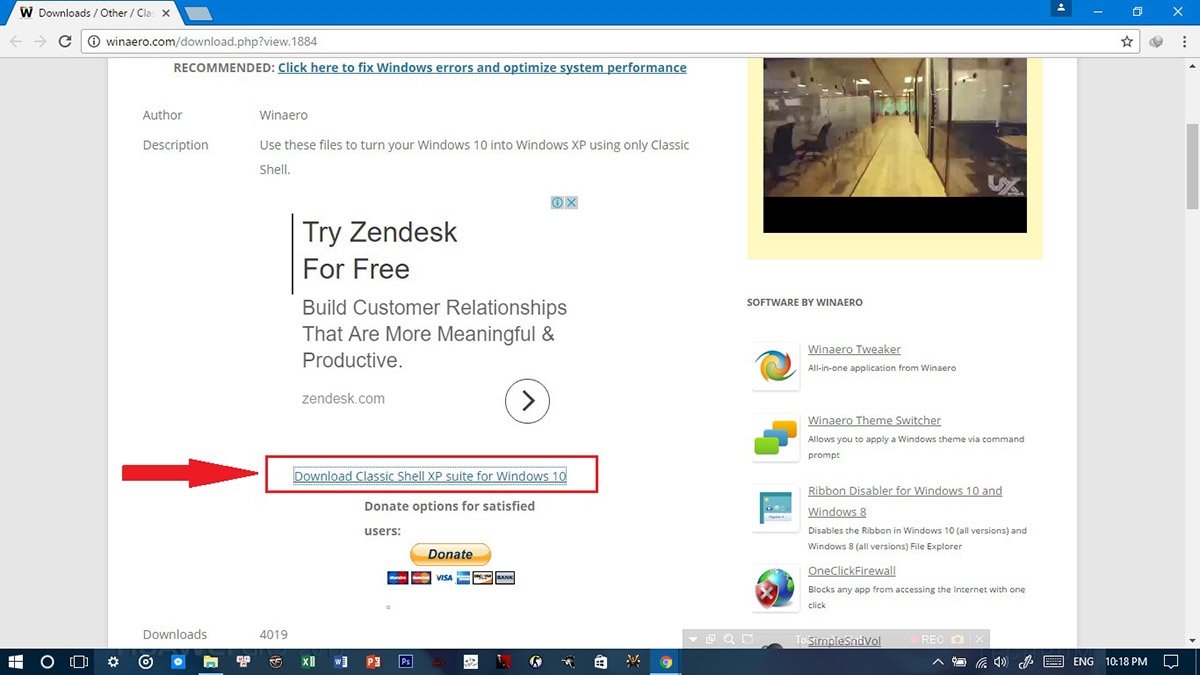The height and width of the screenshot is (675, 1200).
Task: Click the zoom magnifier in recorder toolbar
Action: pyautogui.click(x=729, y=639)
